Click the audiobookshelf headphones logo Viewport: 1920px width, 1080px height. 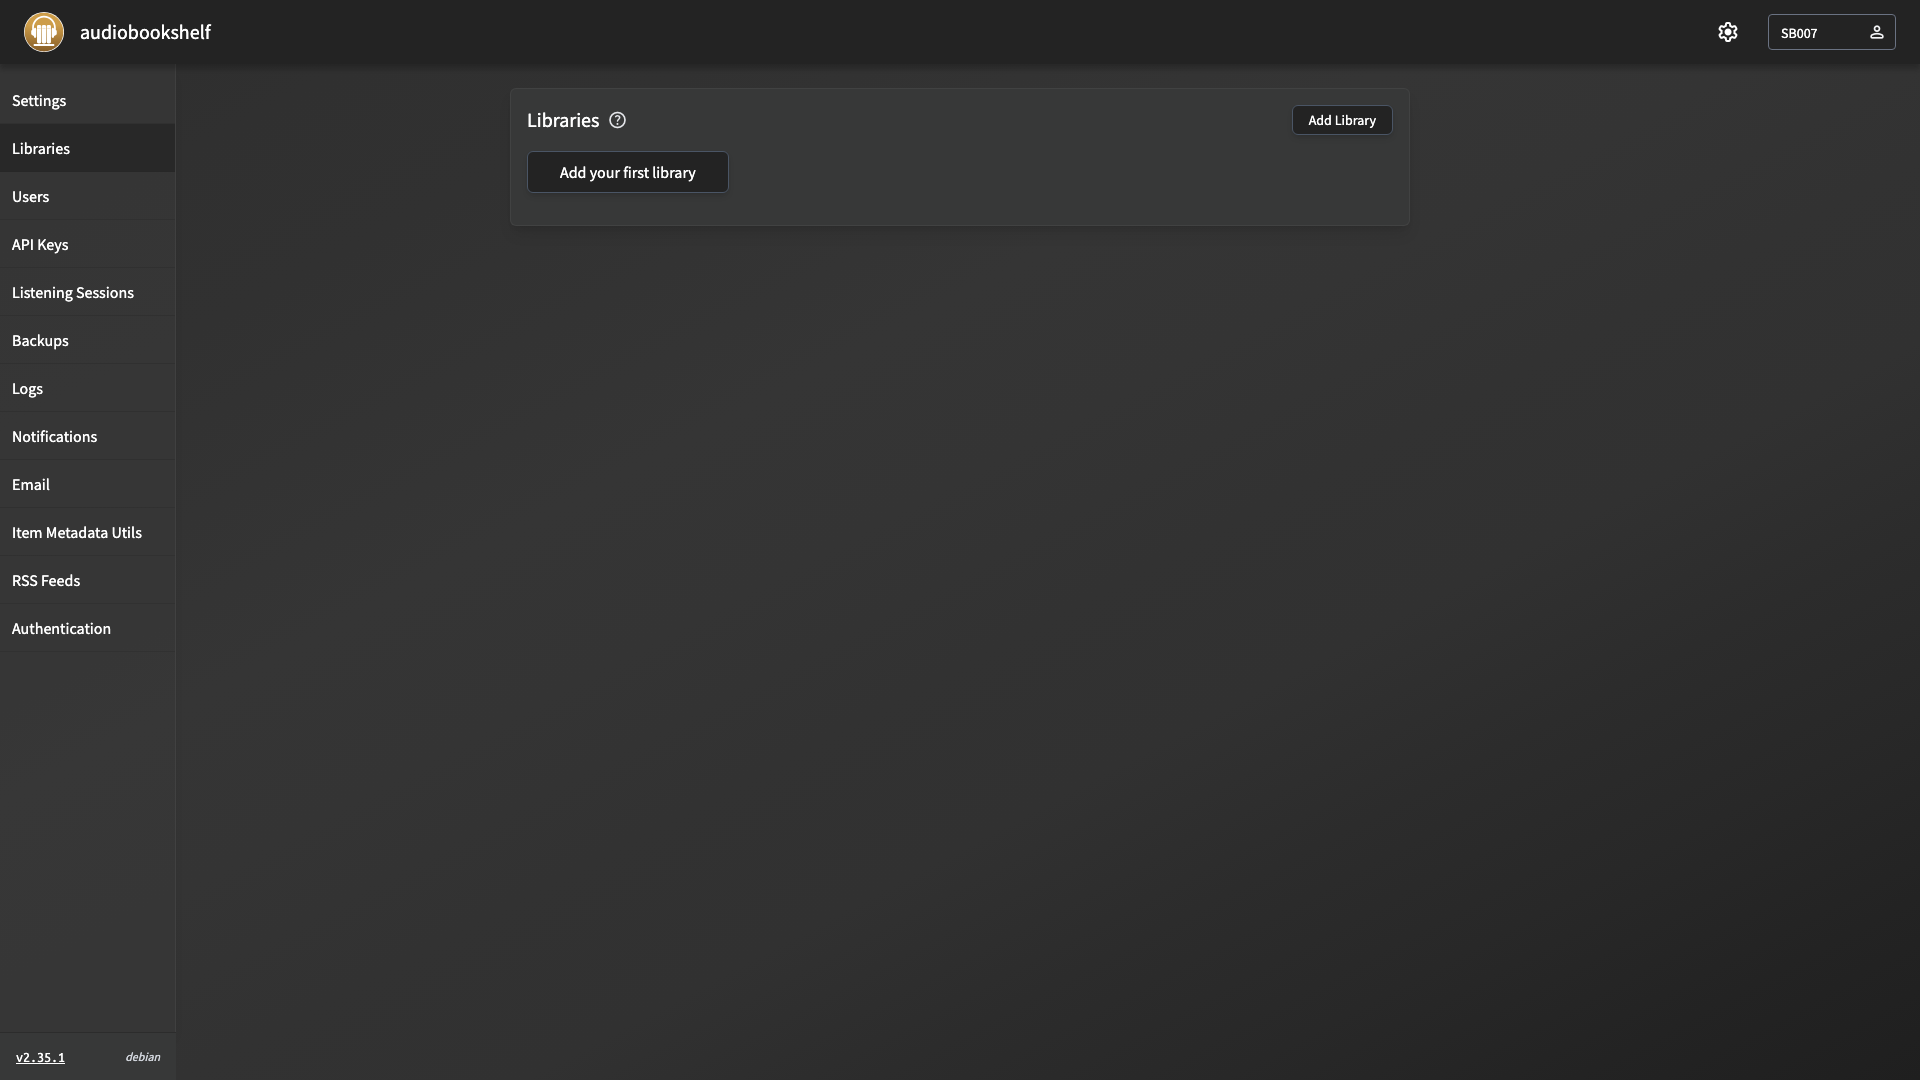(x=44, y=32)
